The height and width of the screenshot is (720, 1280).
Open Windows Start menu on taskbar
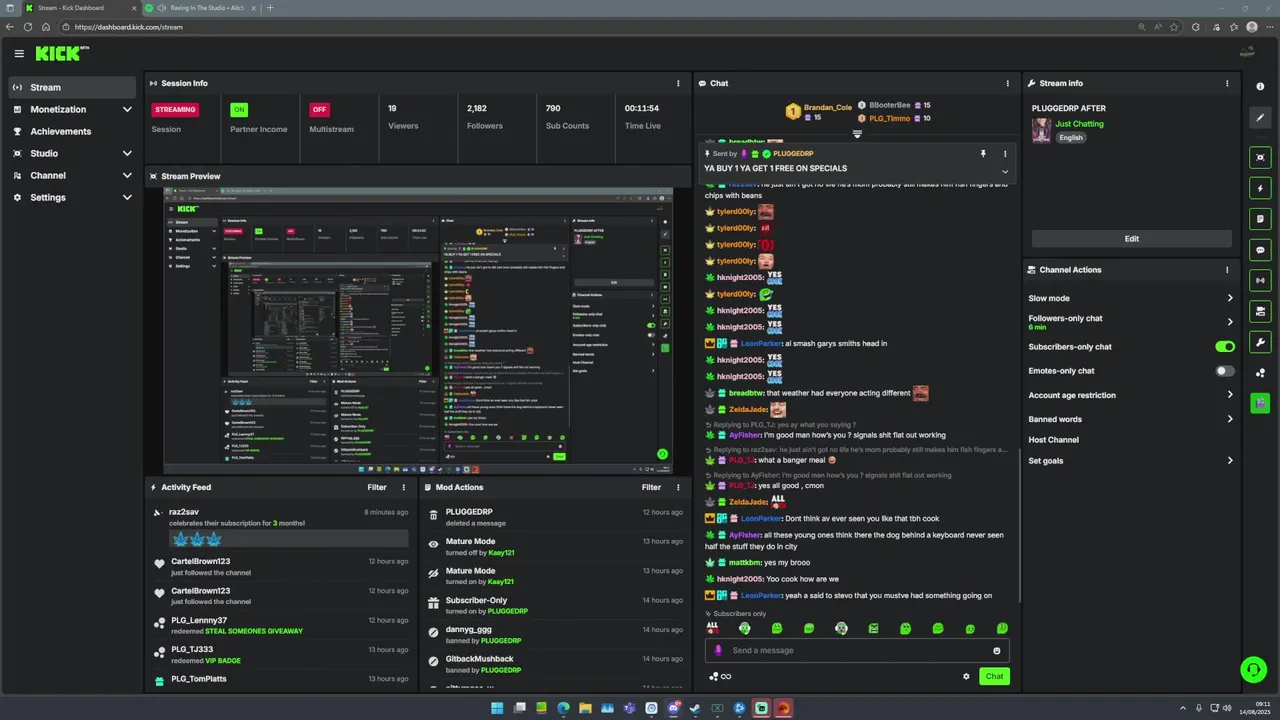pyautogui.click(x=497, y=708)
